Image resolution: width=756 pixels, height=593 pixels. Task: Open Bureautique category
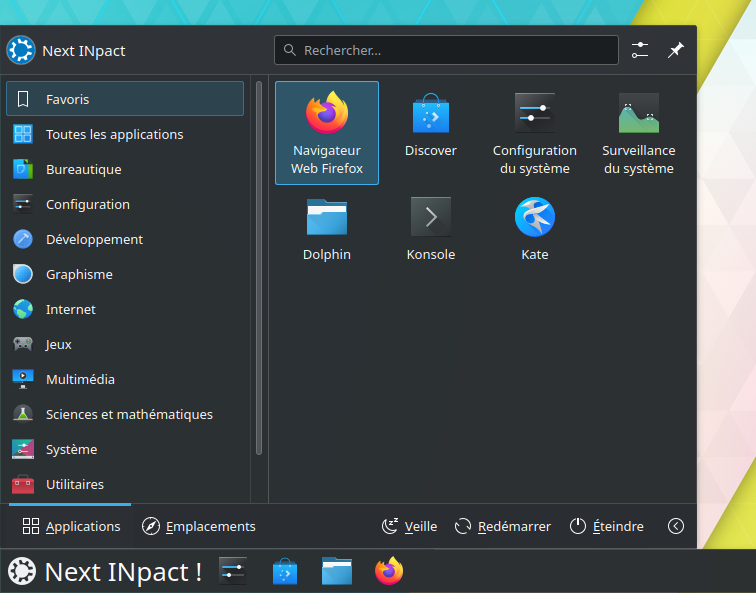tap(125, 169)
